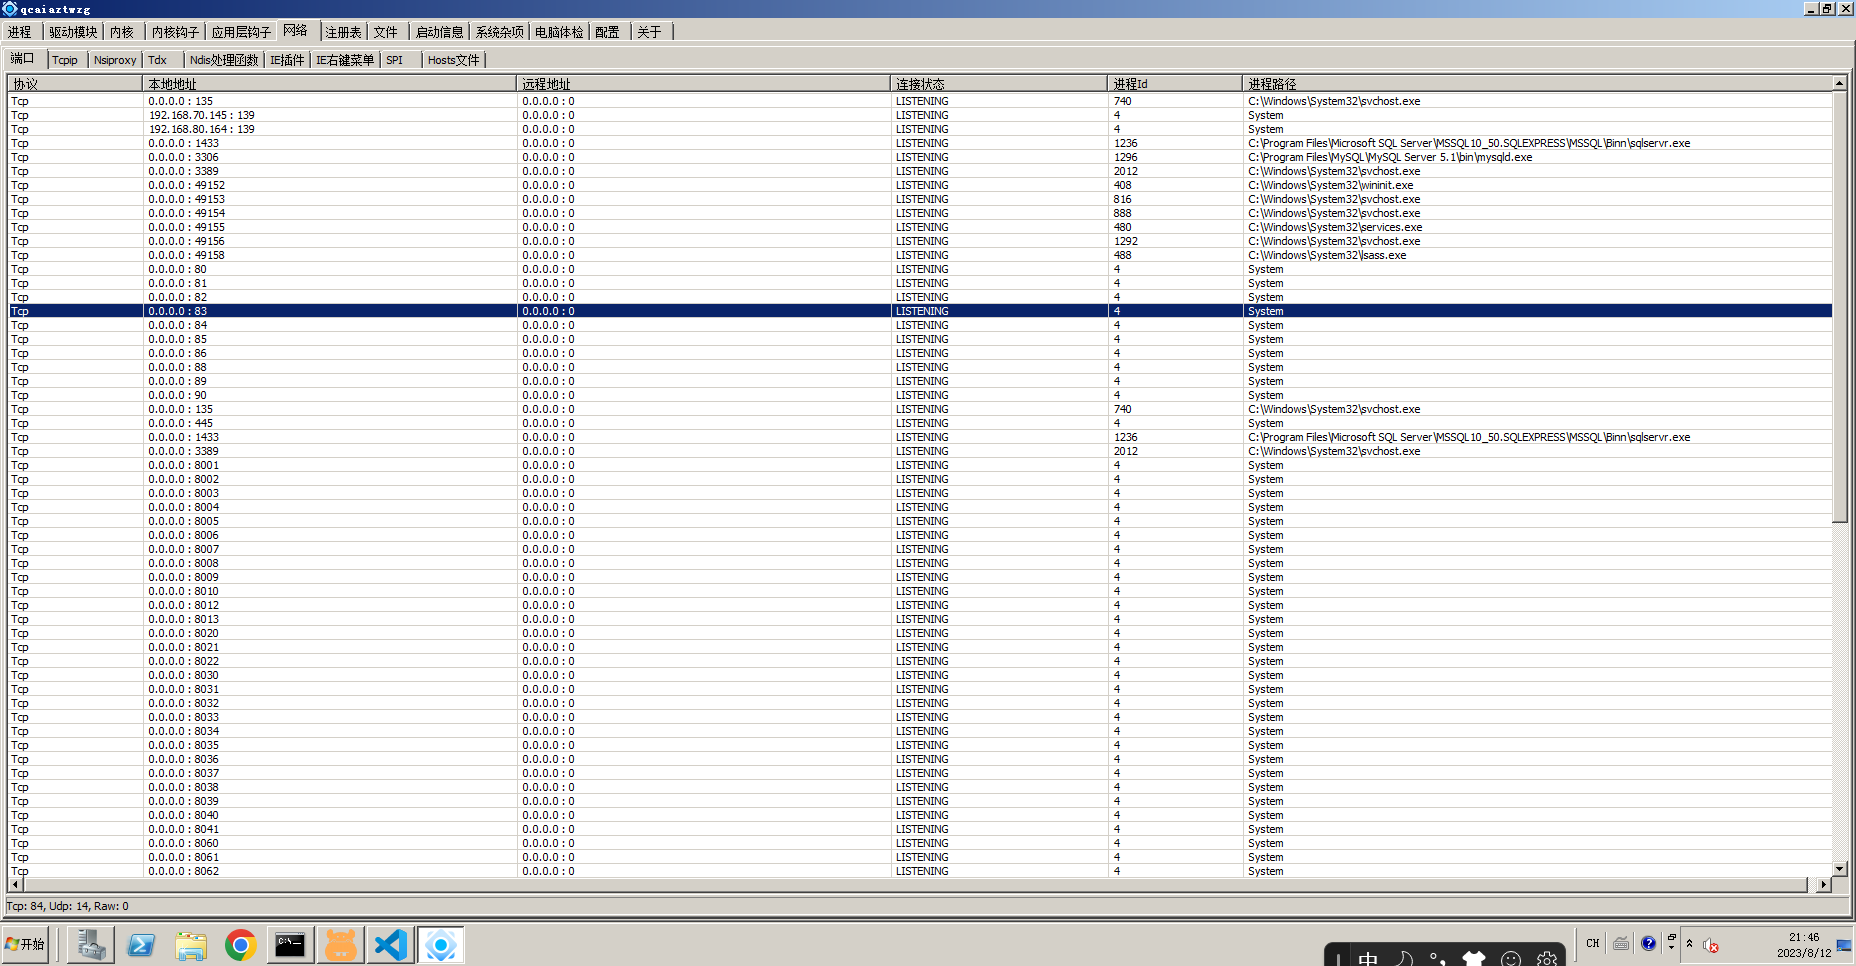The image size is (1856, 966).
Task: Open the Command Prompt taskbar icon
Action: coord(290,944)
